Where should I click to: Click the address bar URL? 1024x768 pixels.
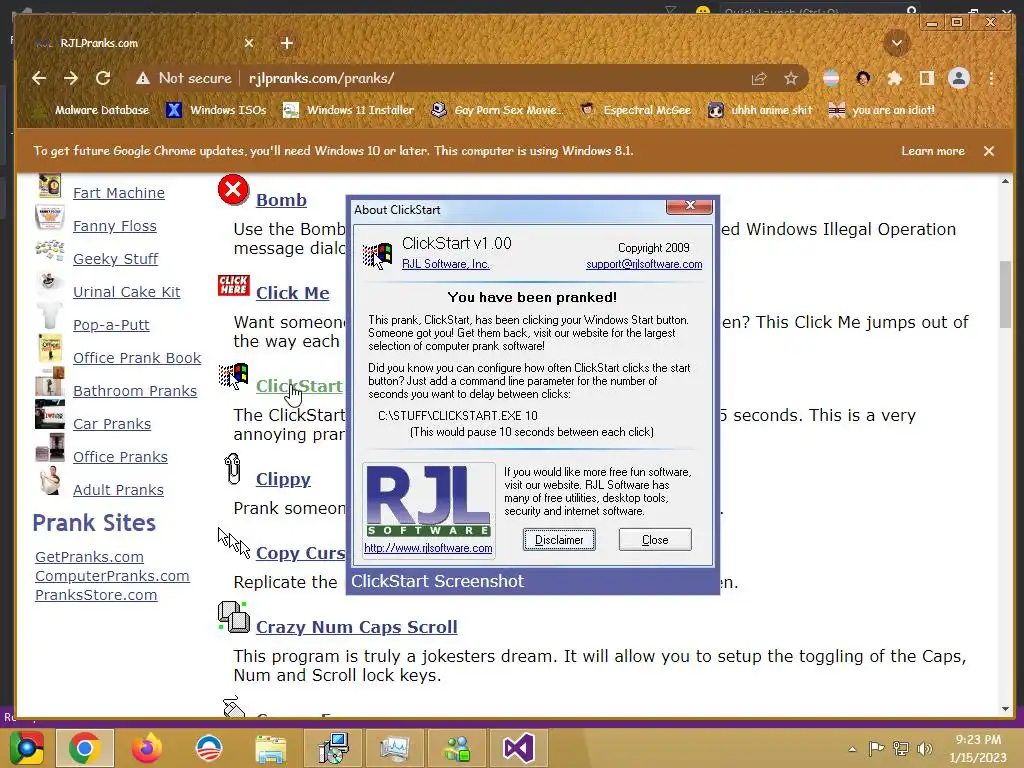pyautogui.click(x=321, y=78)
